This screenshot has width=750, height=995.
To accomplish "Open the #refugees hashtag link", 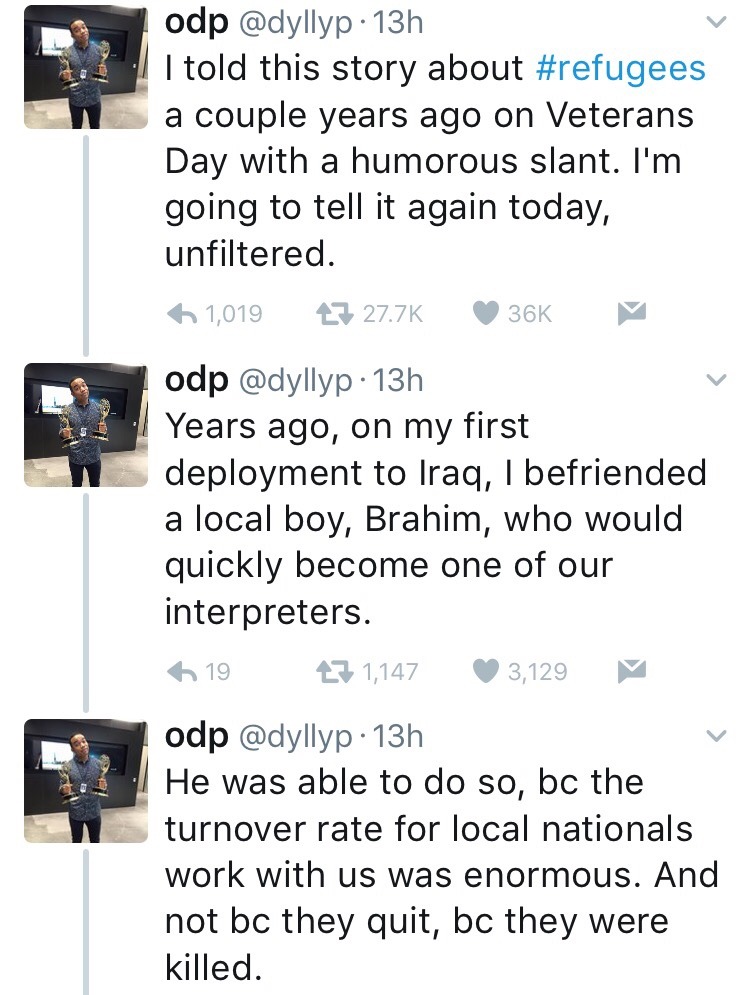I will point(621,68).
